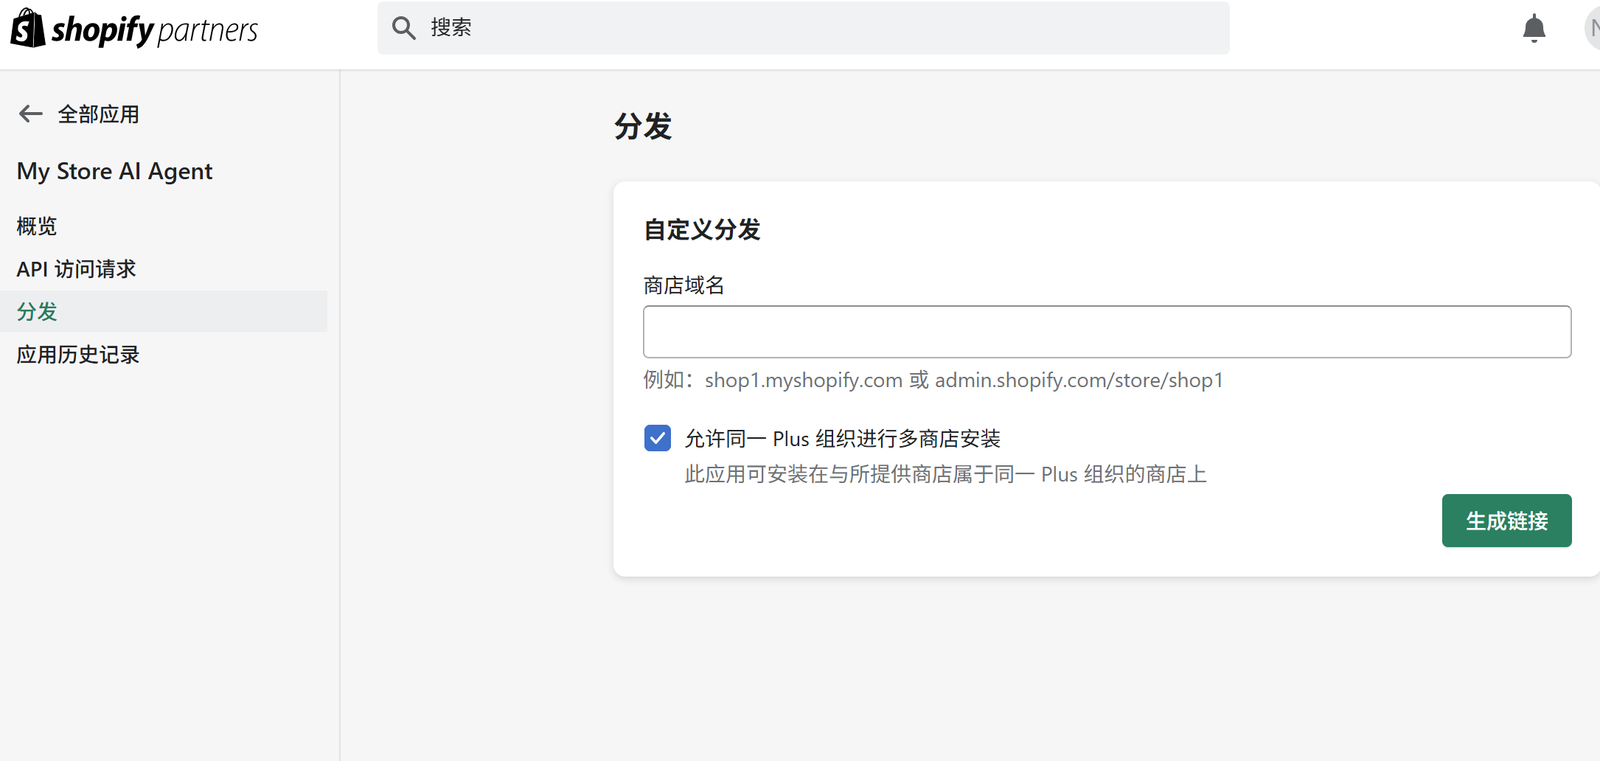The width and height of the screenshot is (1600, 761).
Task: Click the My Store AI Agent app title
Action: [115, 172]
